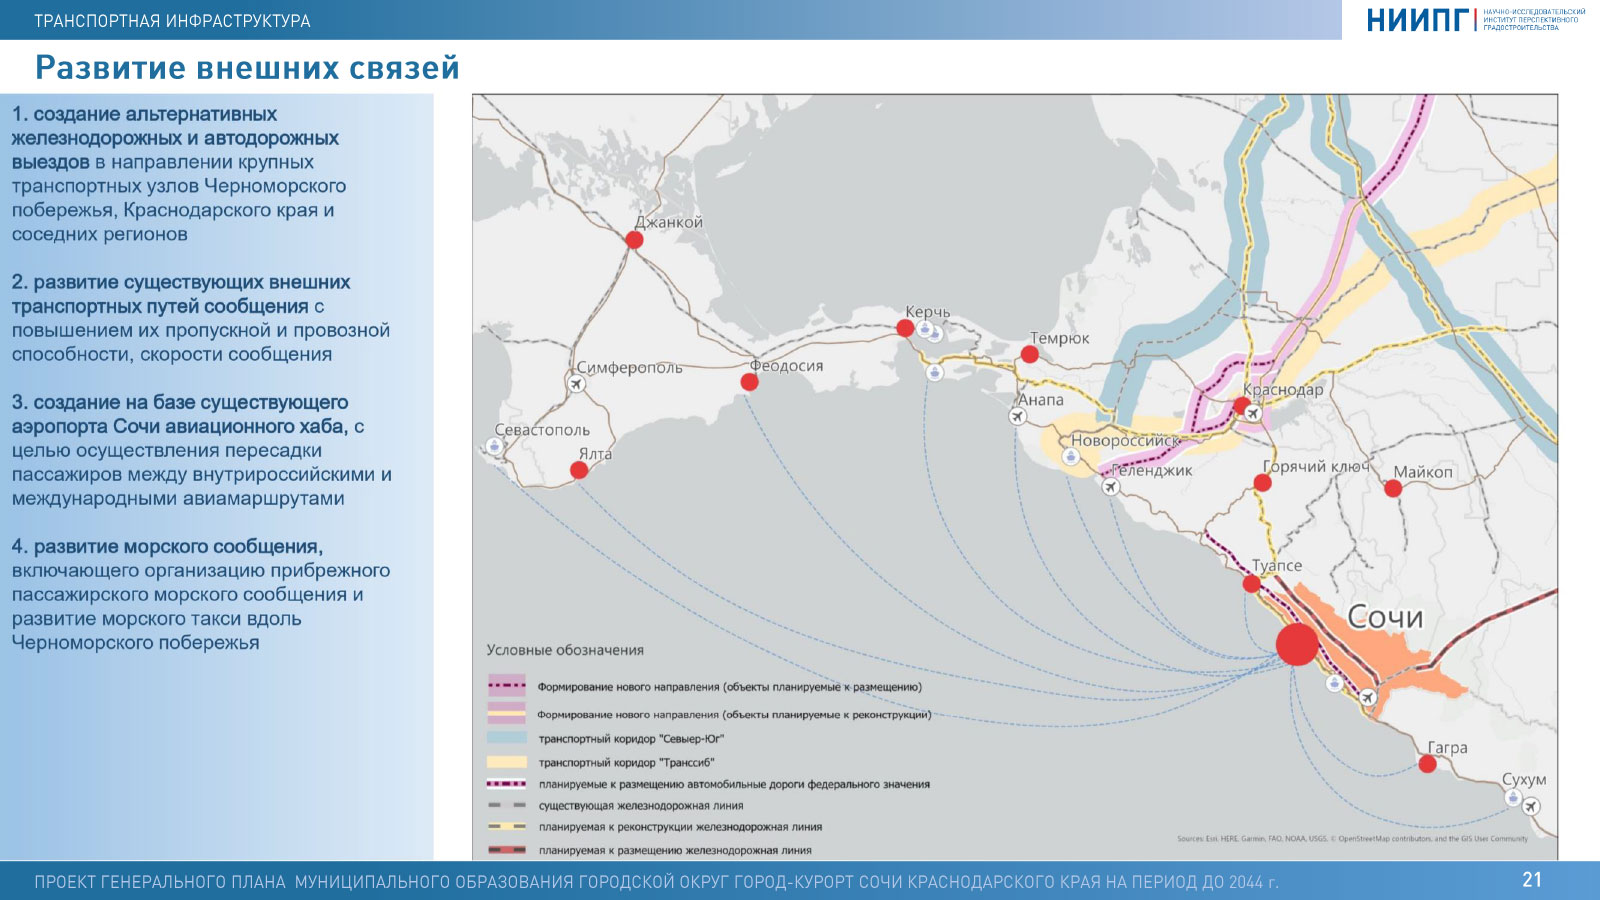
Task: Click the ship port icon on Sochi coast
Action: tap(1334, 683)
